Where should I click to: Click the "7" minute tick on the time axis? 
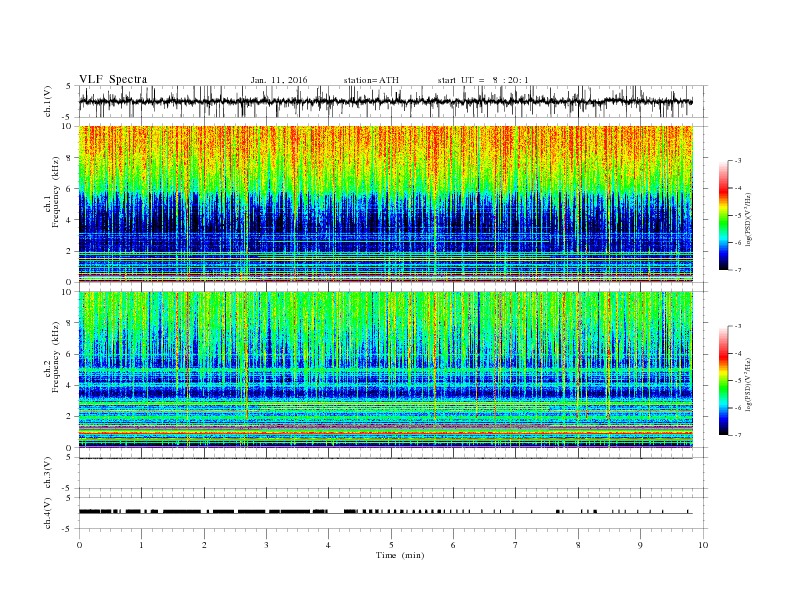(516, 545)
